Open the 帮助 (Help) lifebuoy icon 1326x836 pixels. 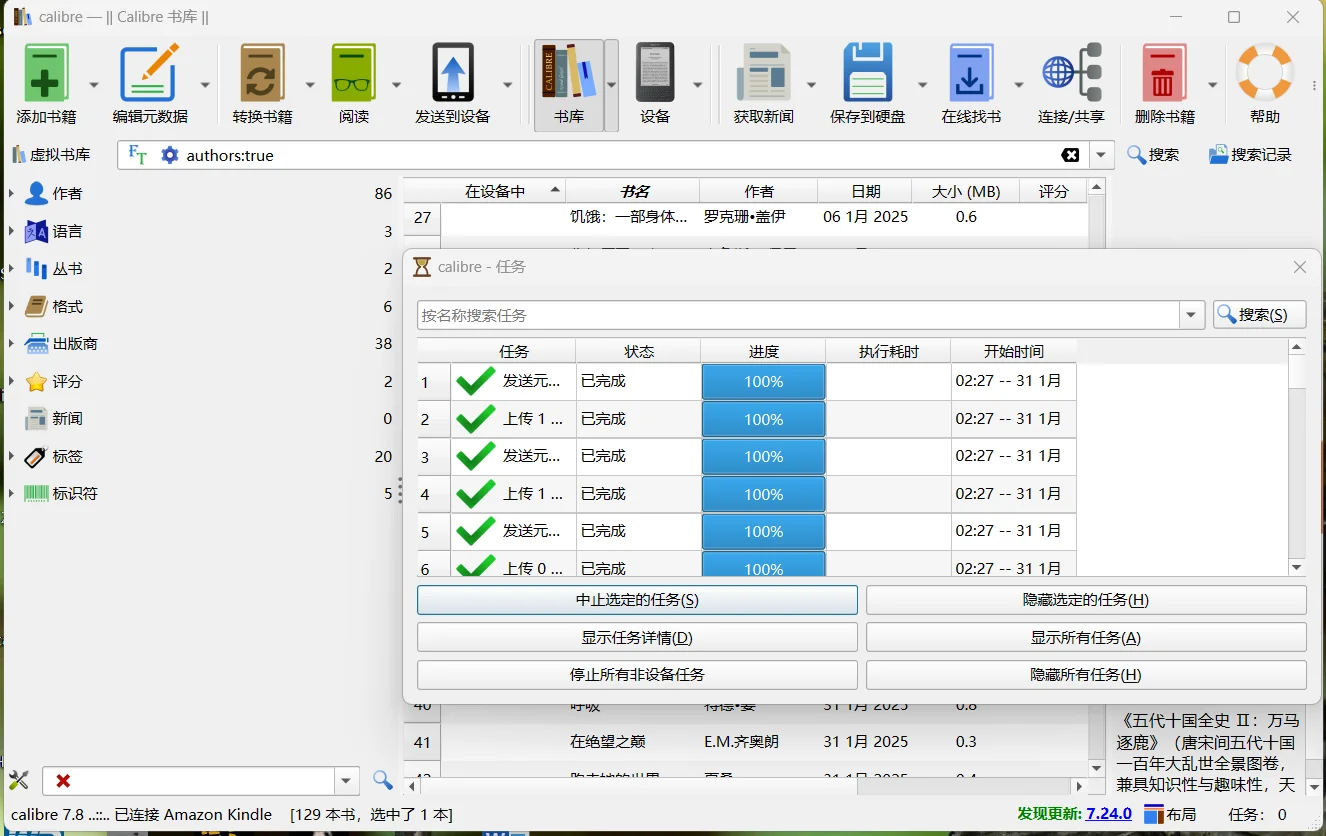[1265, 73]
